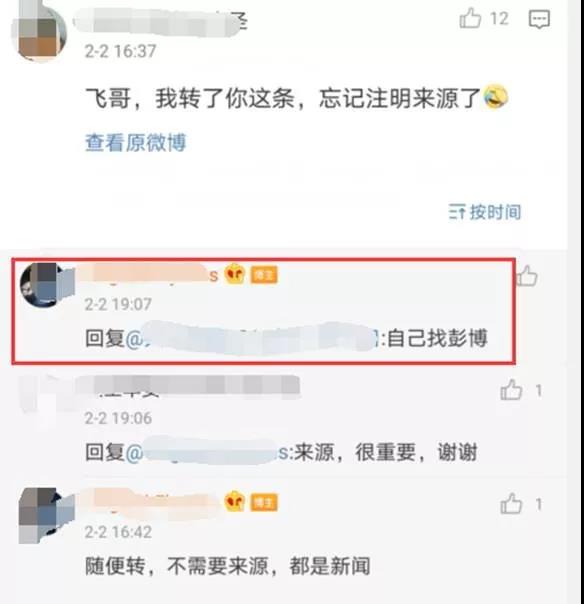
Task: Change sort order via 按时间
Action: (x=485, y=212)
